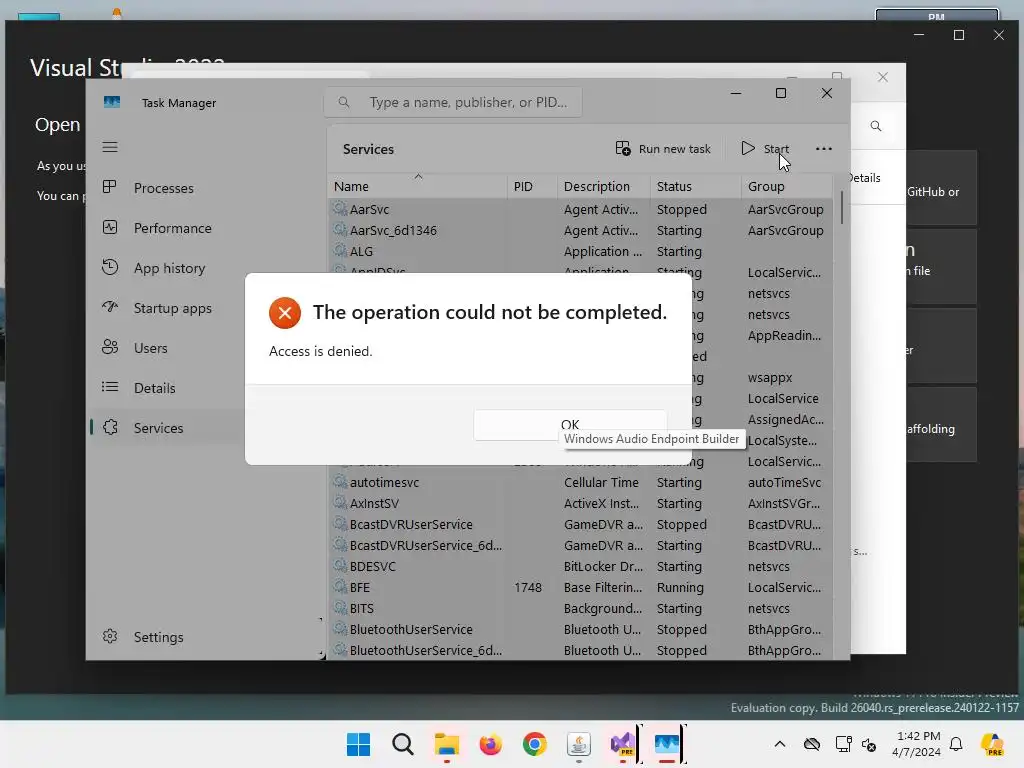1024x768 pixels.
Task: Select the AxInstSV service row
Action: click(581, 504)
